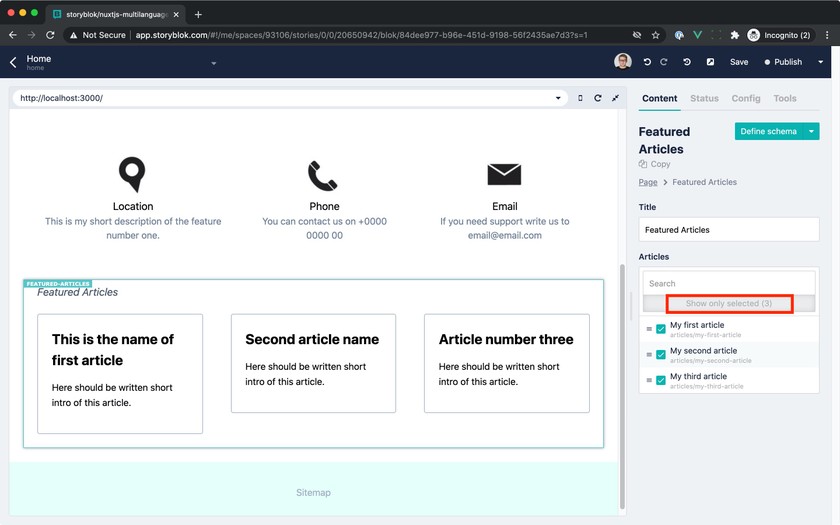This screenshot has width=840, height=525.
Task: Click the eye-slash icon in address bar
Action: click(637, 35)
